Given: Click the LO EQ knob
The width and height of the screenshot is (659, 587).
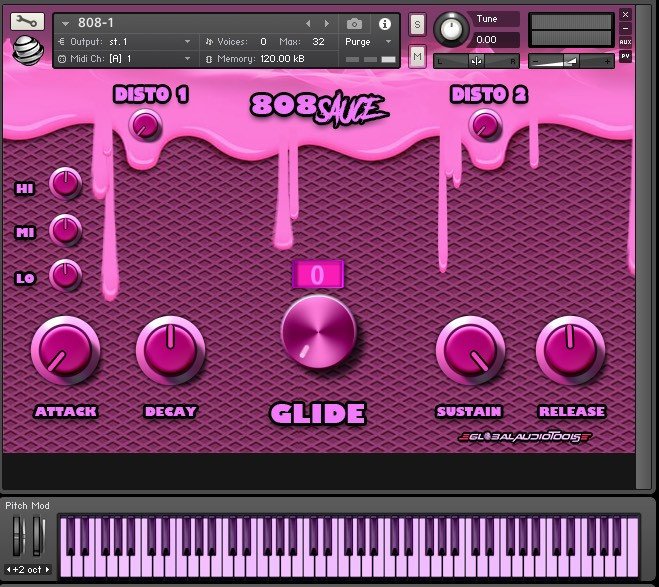Looking at the screenshot, I should click(66, 275).
